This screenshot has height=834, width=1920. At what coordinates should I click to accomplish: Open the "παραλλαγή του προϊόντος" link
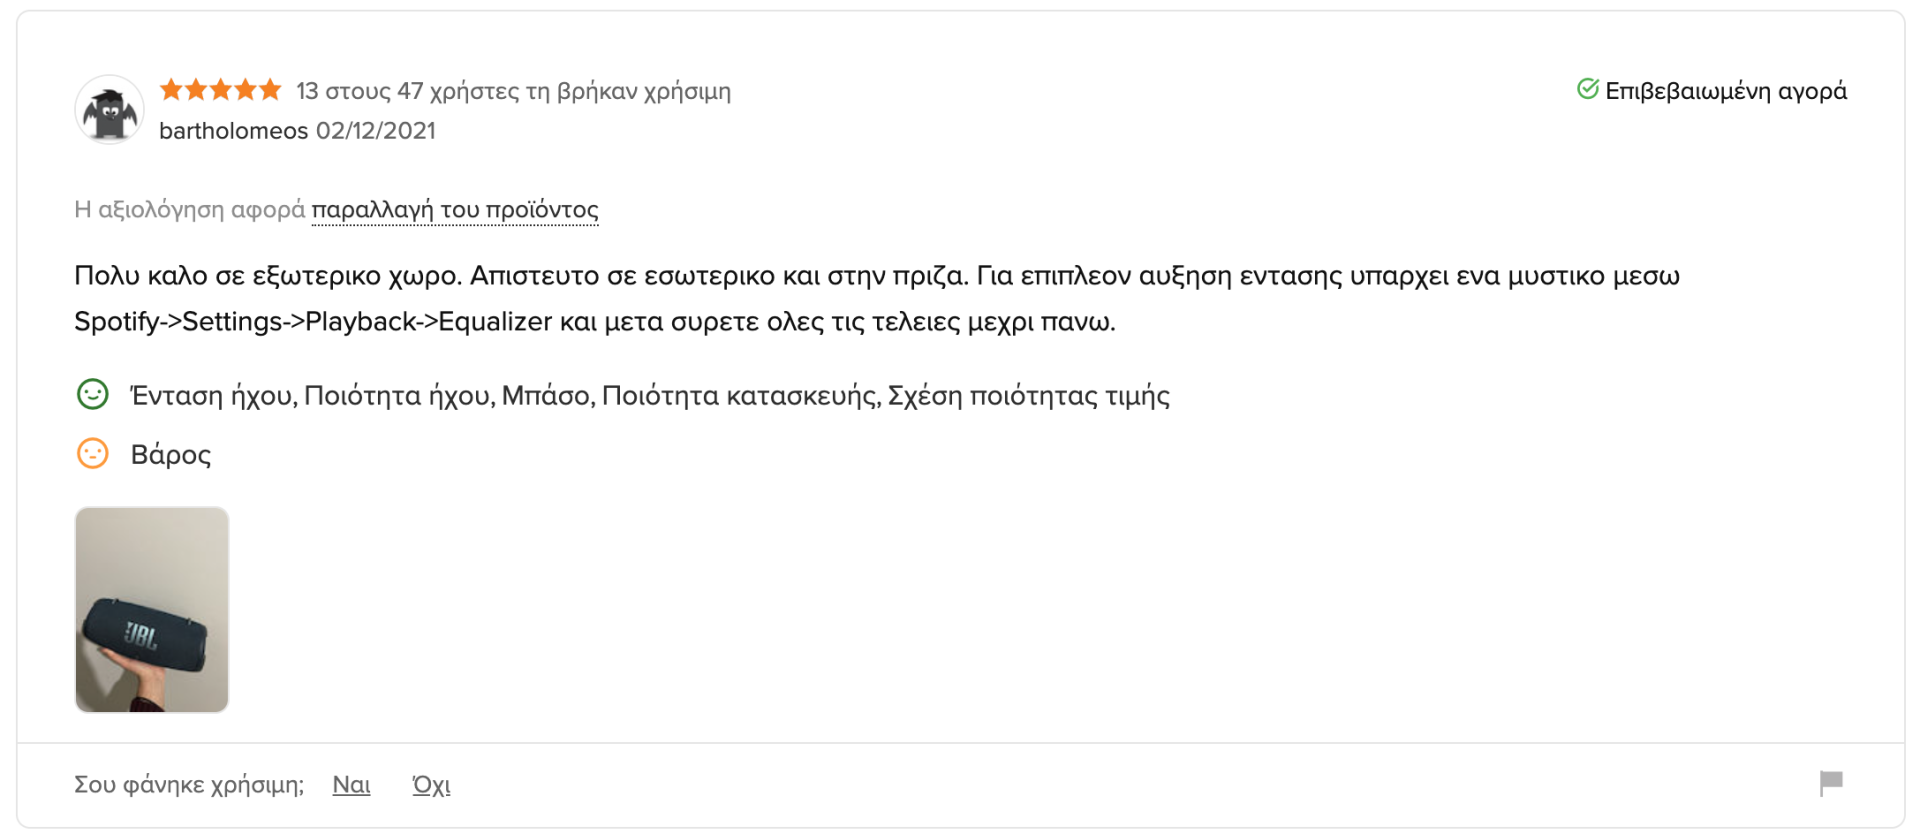click(x=455, y=210)
